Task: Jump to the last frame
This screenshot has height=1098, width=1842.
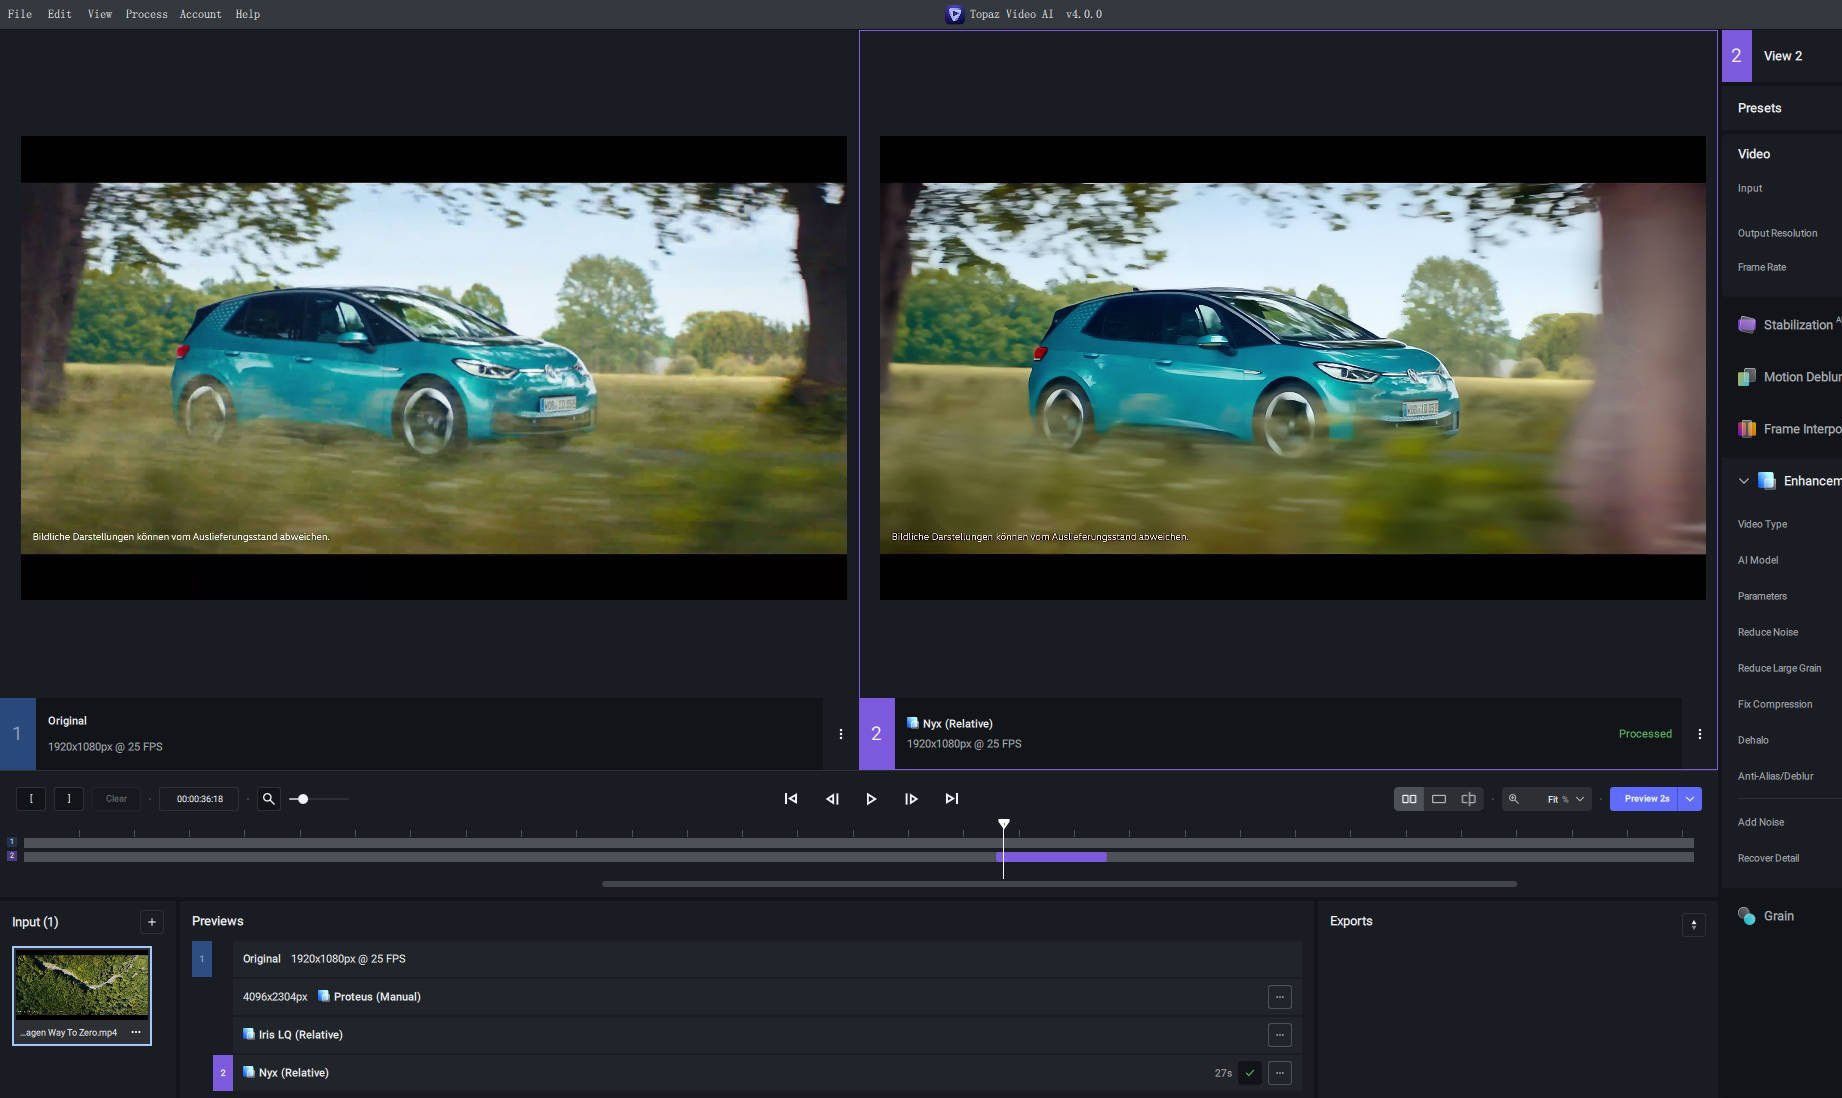Action: (x=951, y=799)
